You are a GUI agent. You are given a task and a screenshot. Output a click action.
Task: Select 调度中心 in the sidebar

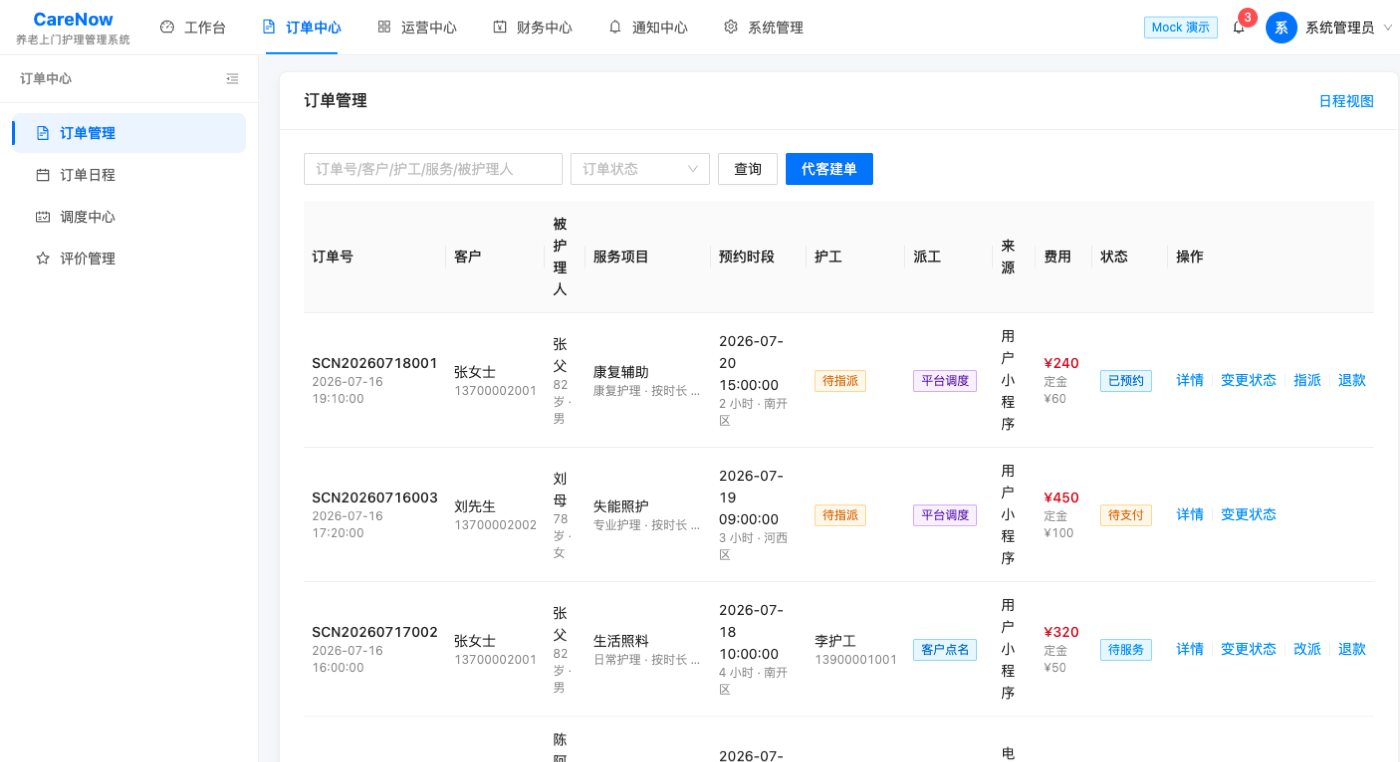[x=129, y=217]
